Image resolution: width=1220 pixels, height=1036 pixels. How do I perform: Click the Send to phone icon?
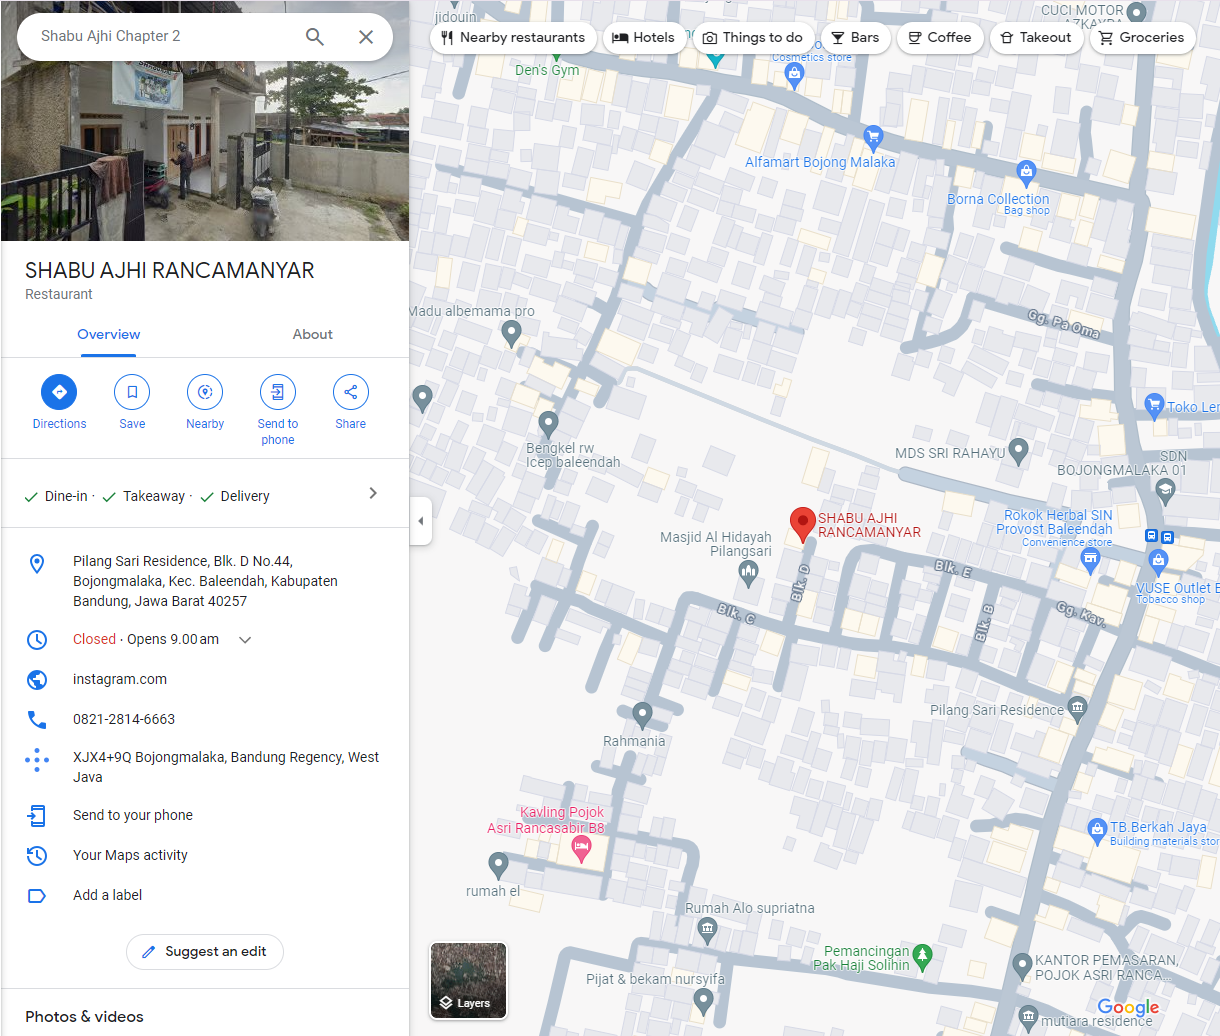pos(278,392)
